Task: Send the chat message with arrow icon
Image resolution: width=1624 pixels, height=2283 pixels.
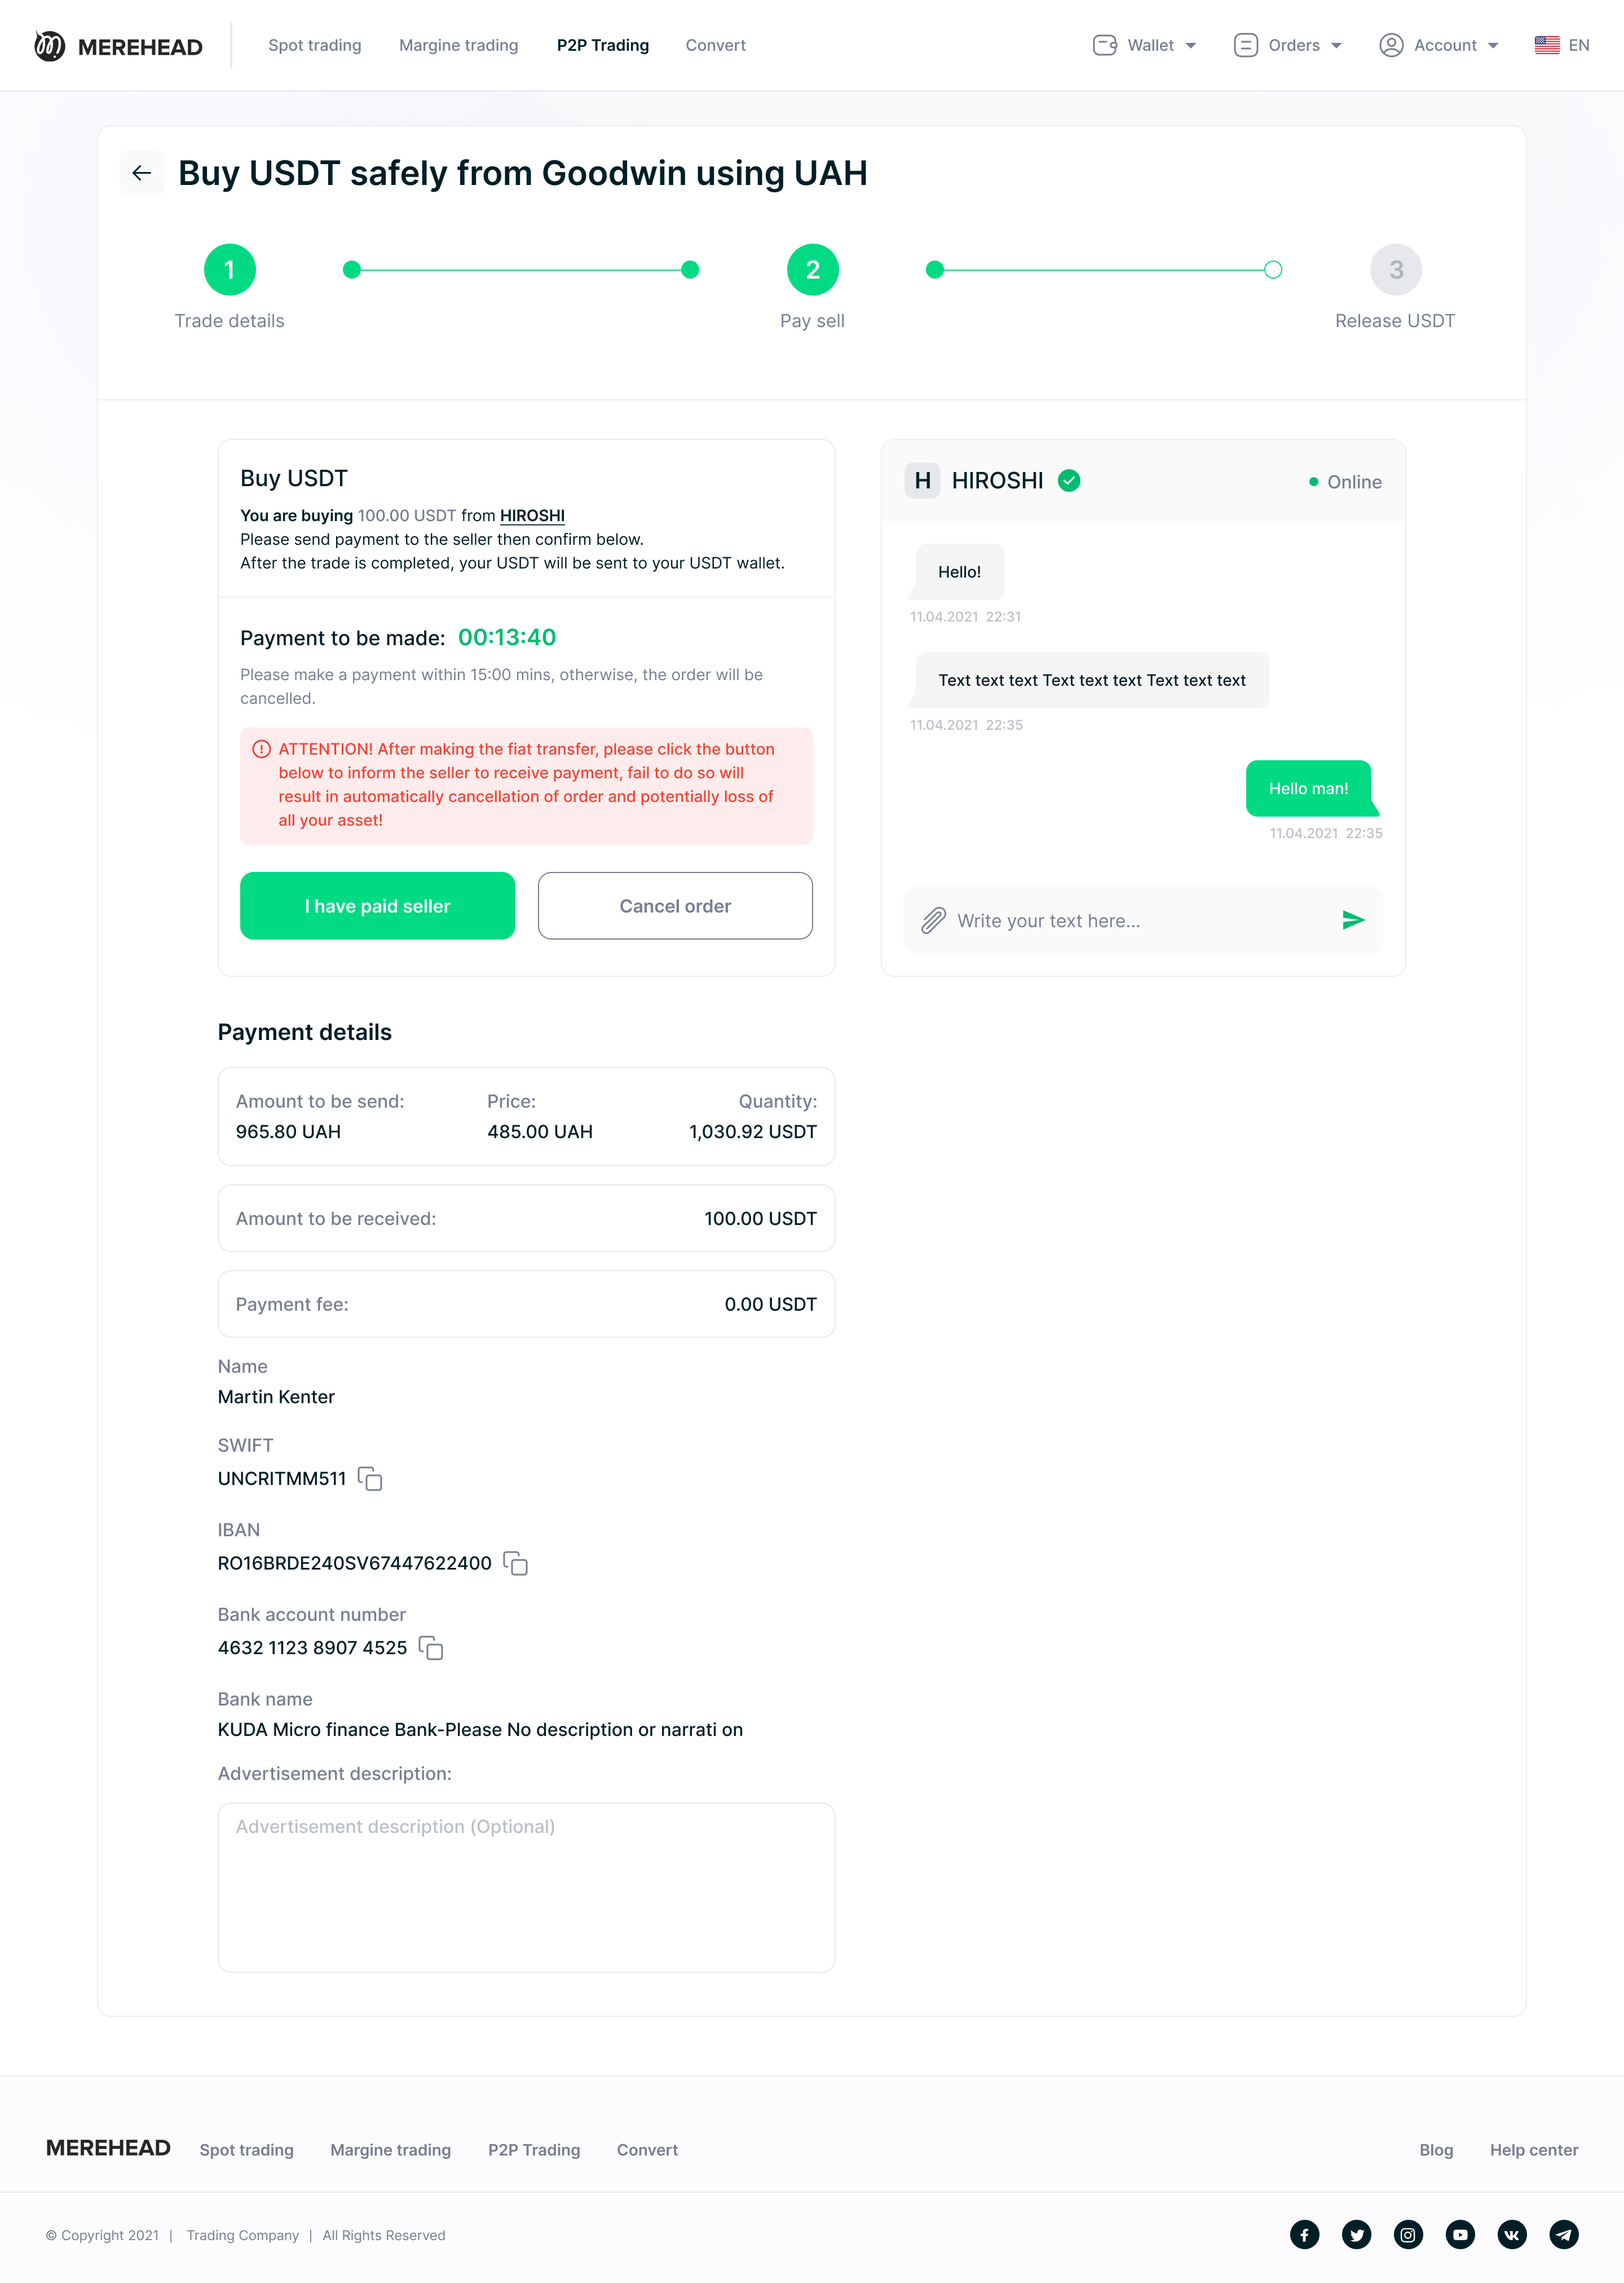Action: pyautogui.click(x=1353, y=920)
